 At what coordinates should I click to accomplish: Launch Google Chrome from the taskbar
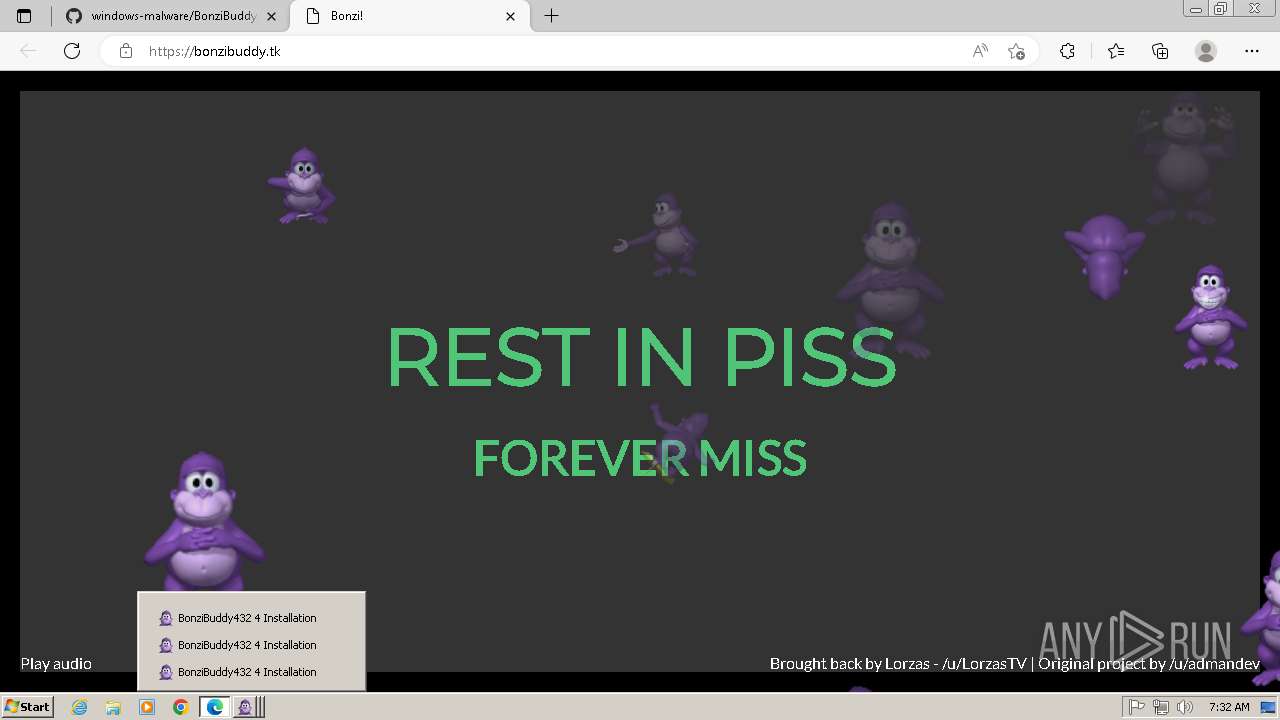181,707
